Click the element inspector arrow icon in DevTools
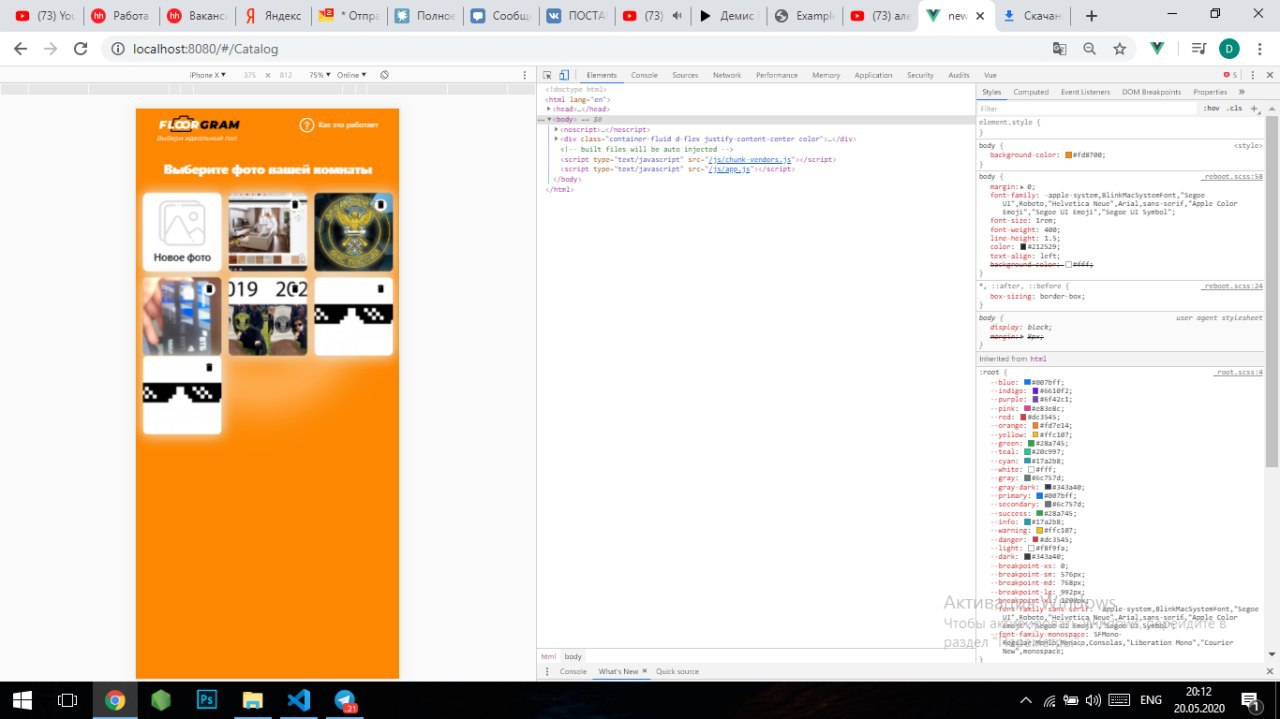1280x719 pixels. (547, 75)
